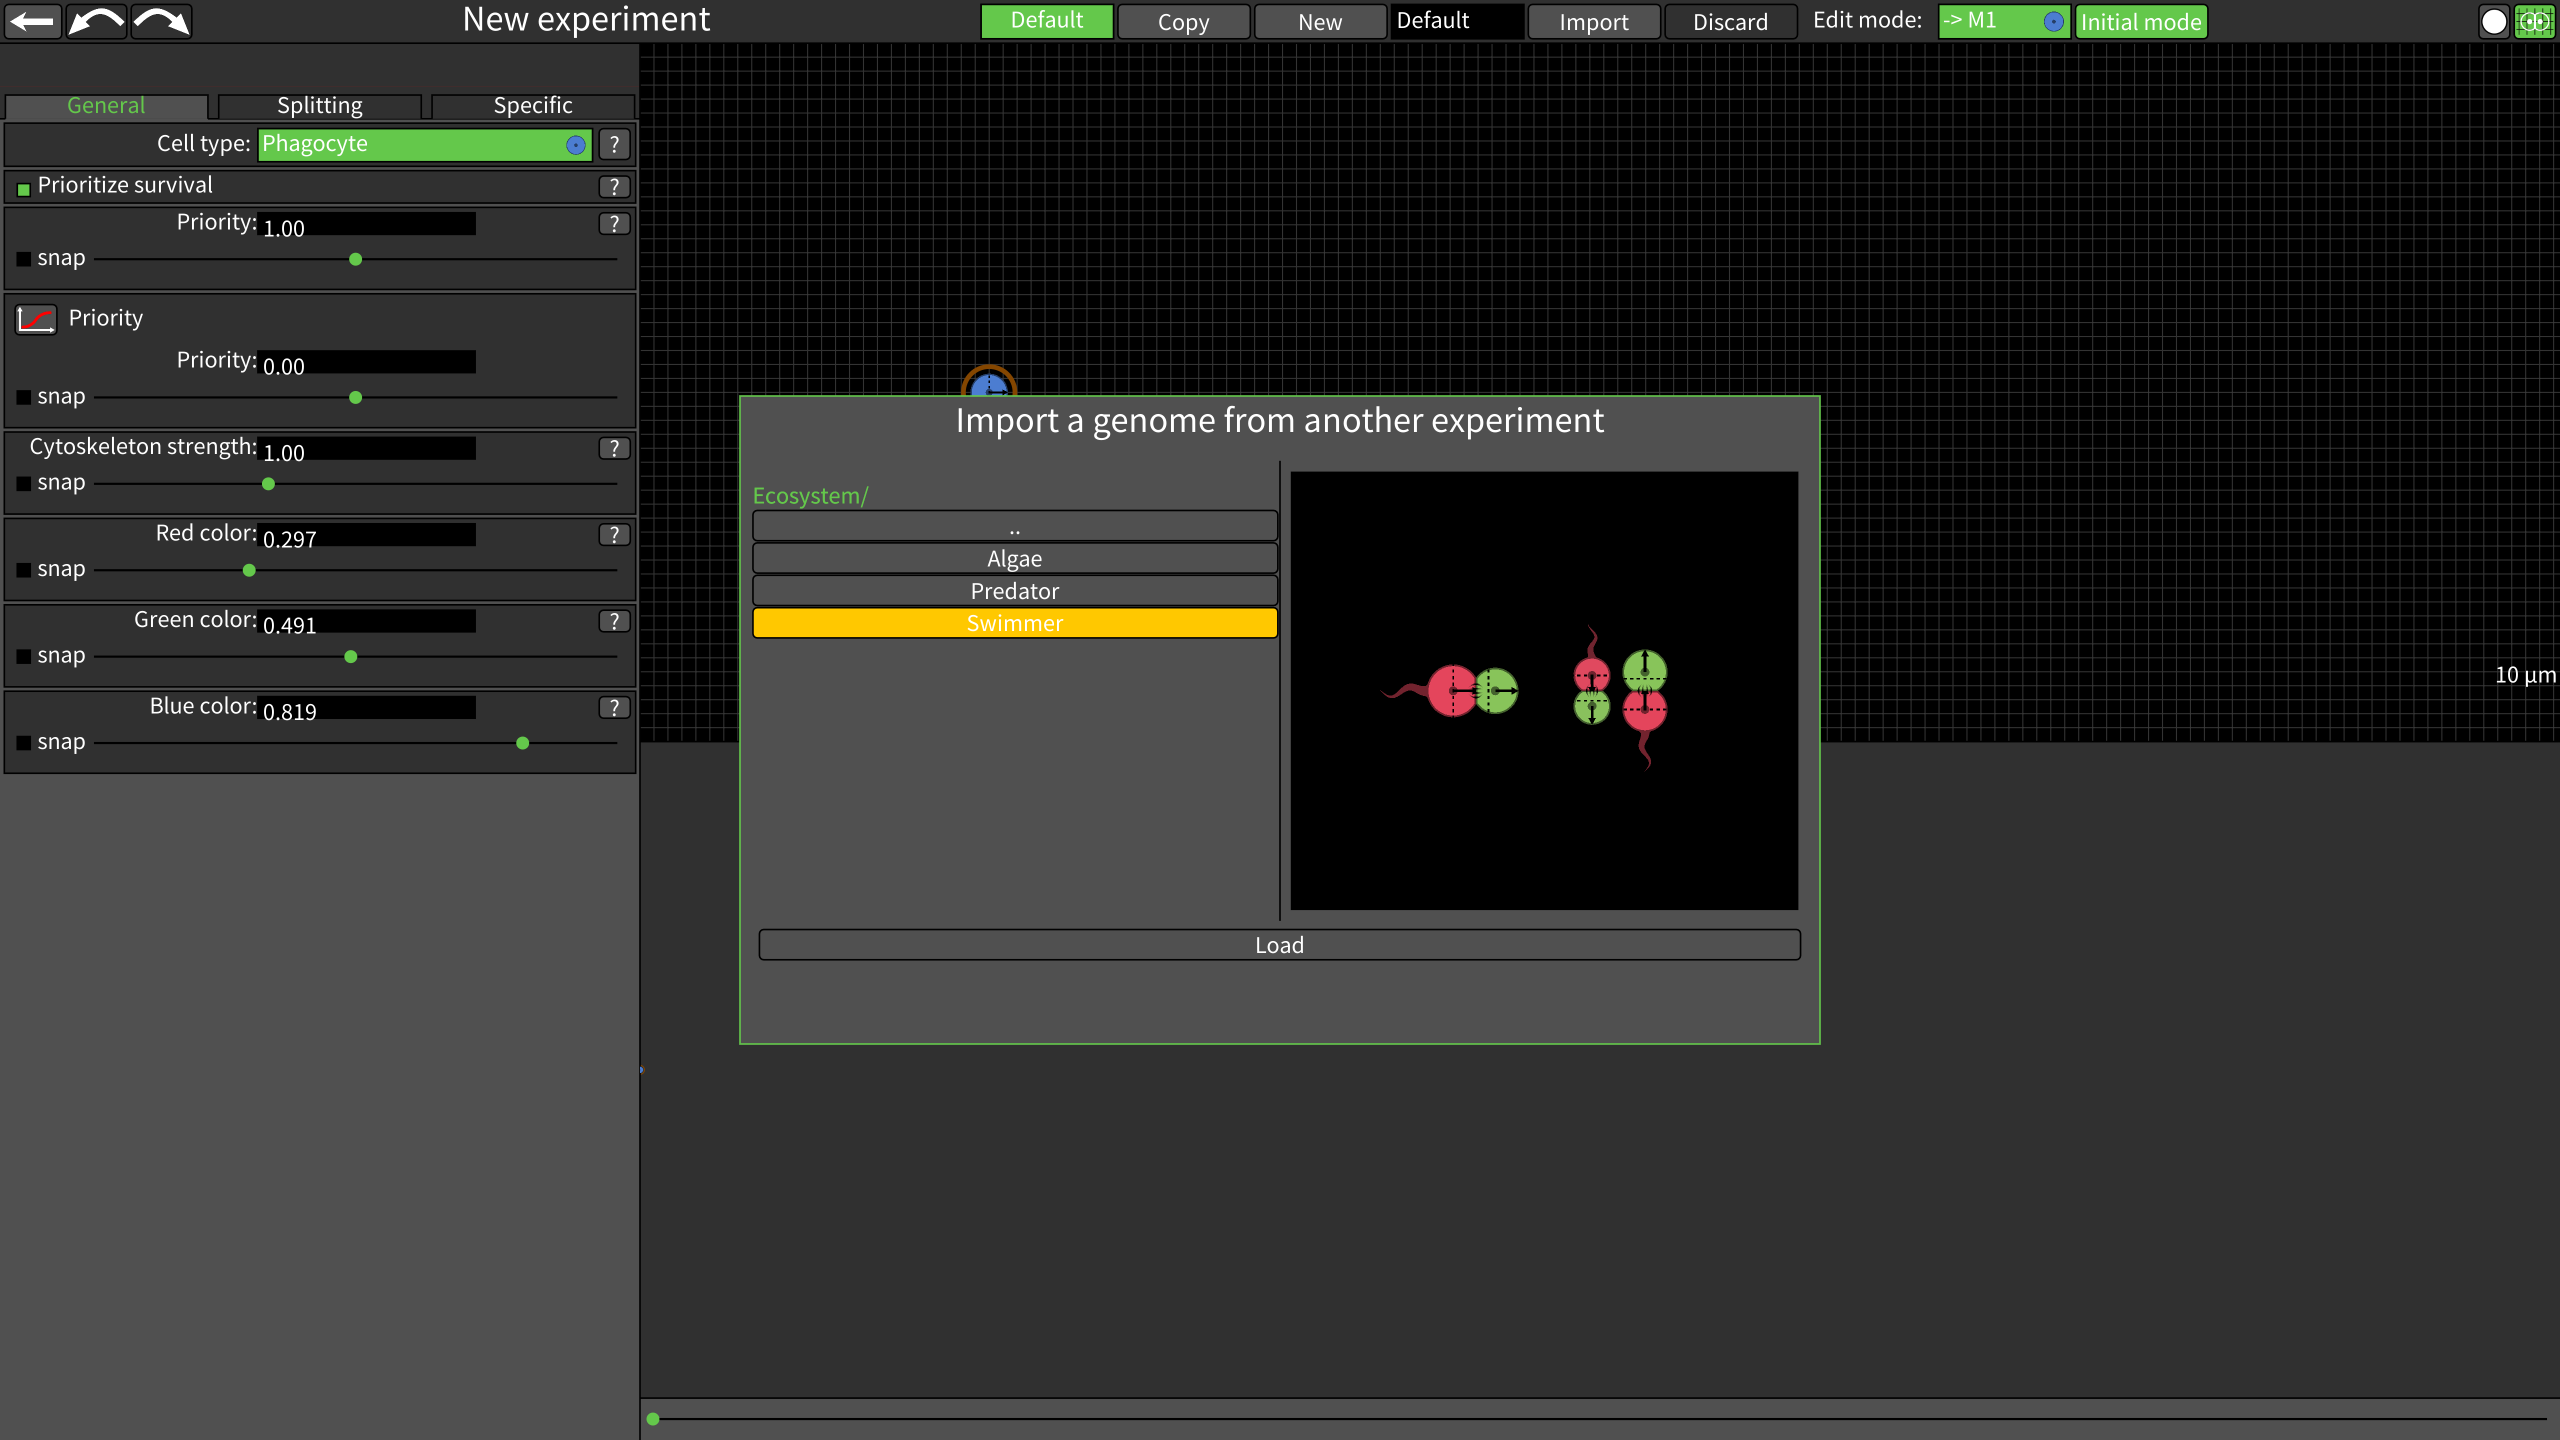Open help for Red color

pos(614,535)
